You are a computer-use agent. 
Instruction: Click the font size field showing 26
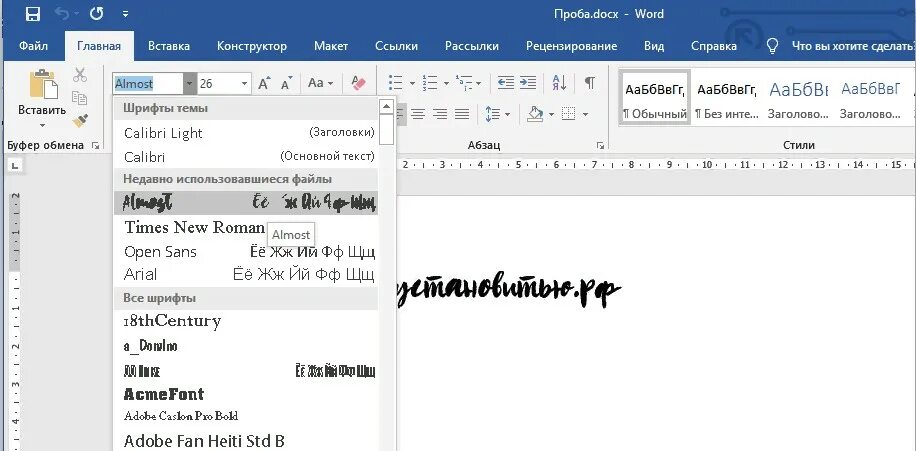tap(218, 84)
